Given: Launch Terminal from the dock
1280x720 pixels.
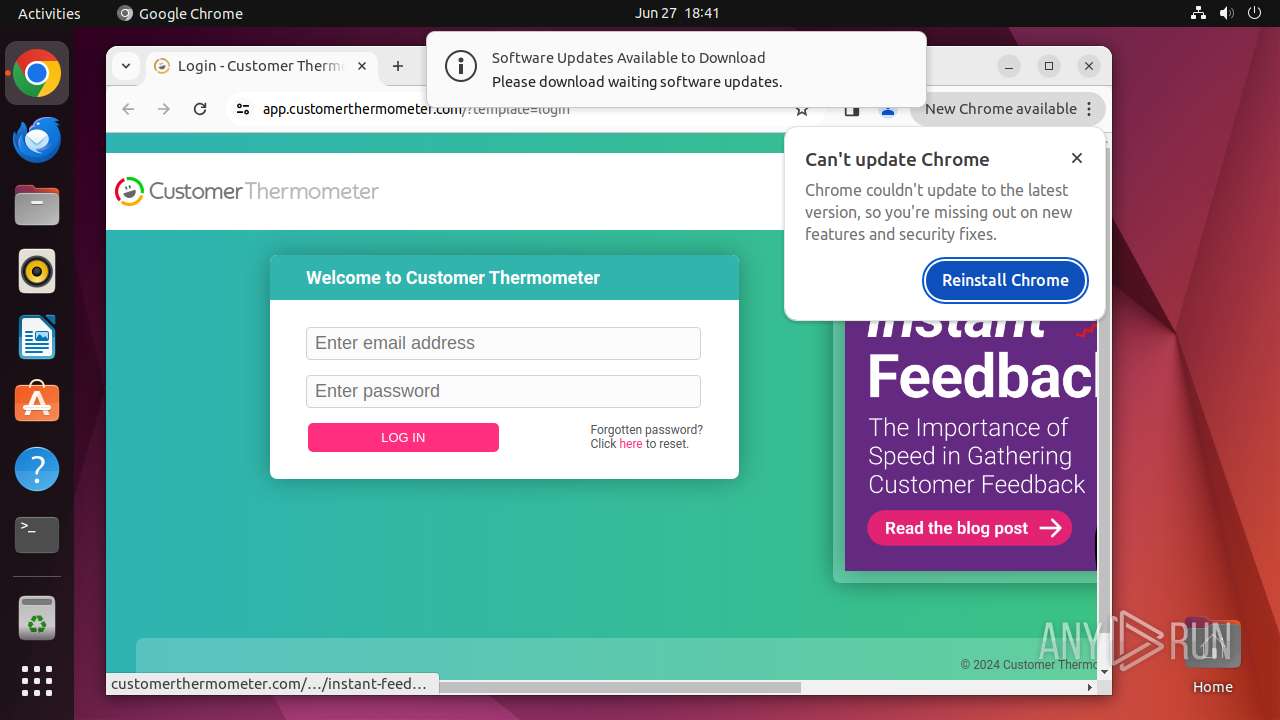Looking at the screenshot, I should [x=37, y=535].
